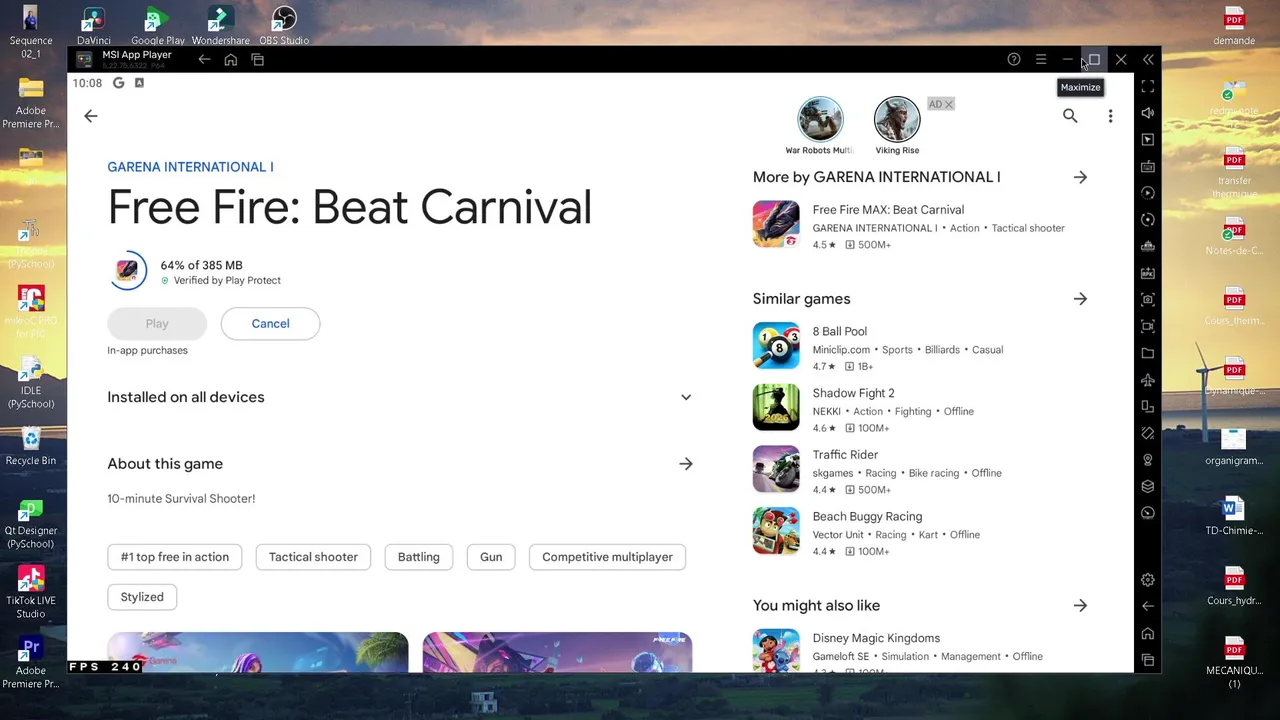The height and width of the screenshot is (720, 1280).
Task: Select the Battling chip
Action: 418,557
